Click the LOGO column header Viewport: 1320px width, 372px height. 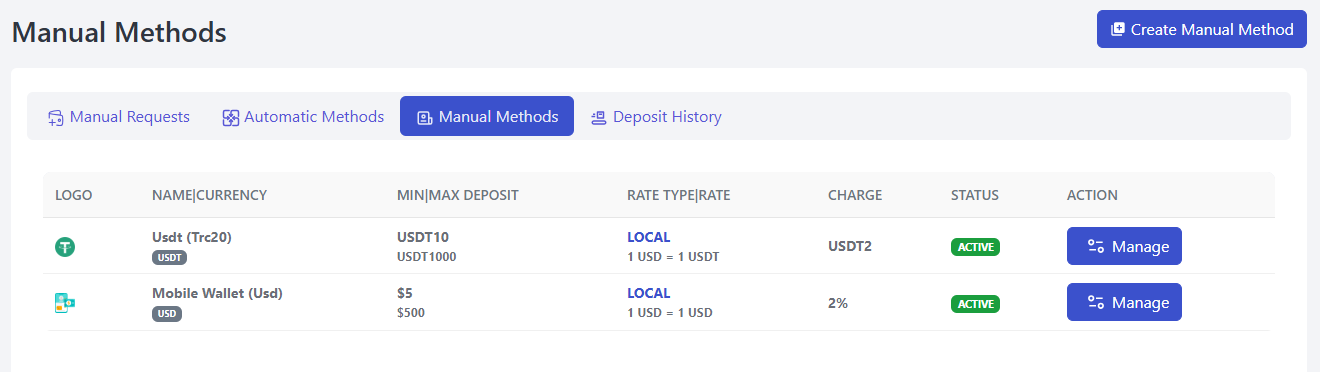[x=74, y=195]
